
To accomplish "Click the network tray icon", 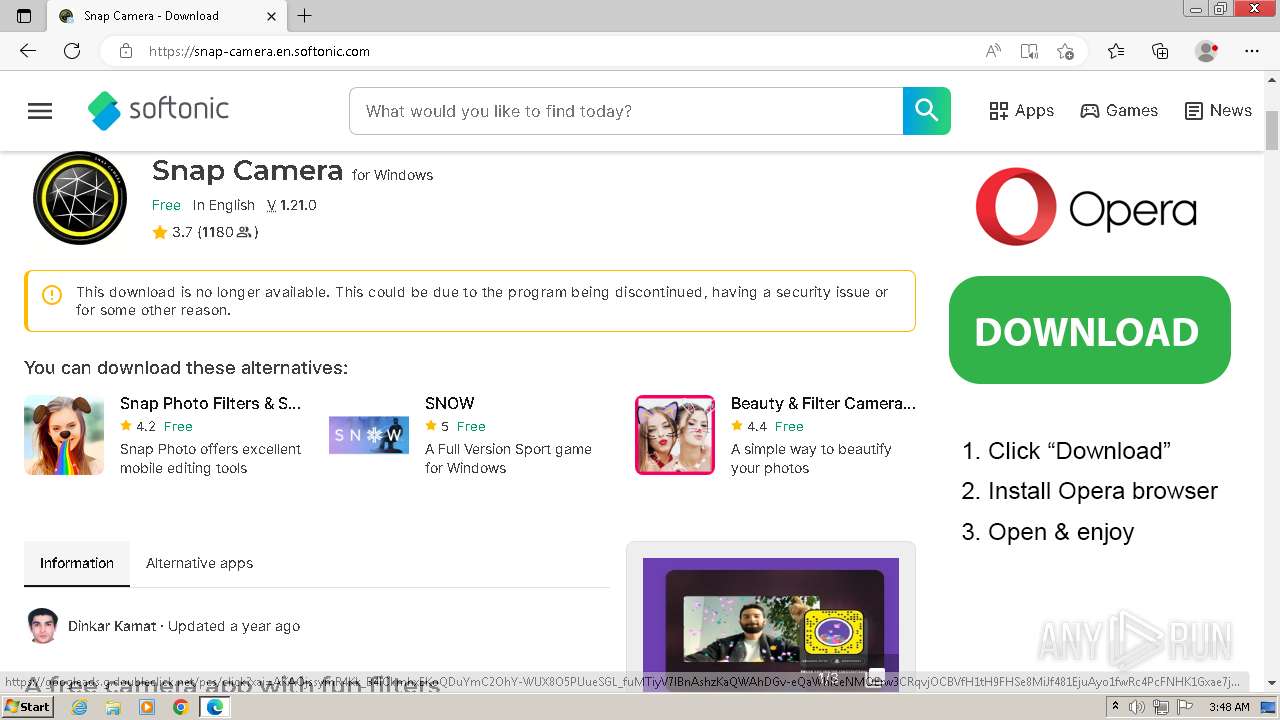I will tap(1161, 707).
